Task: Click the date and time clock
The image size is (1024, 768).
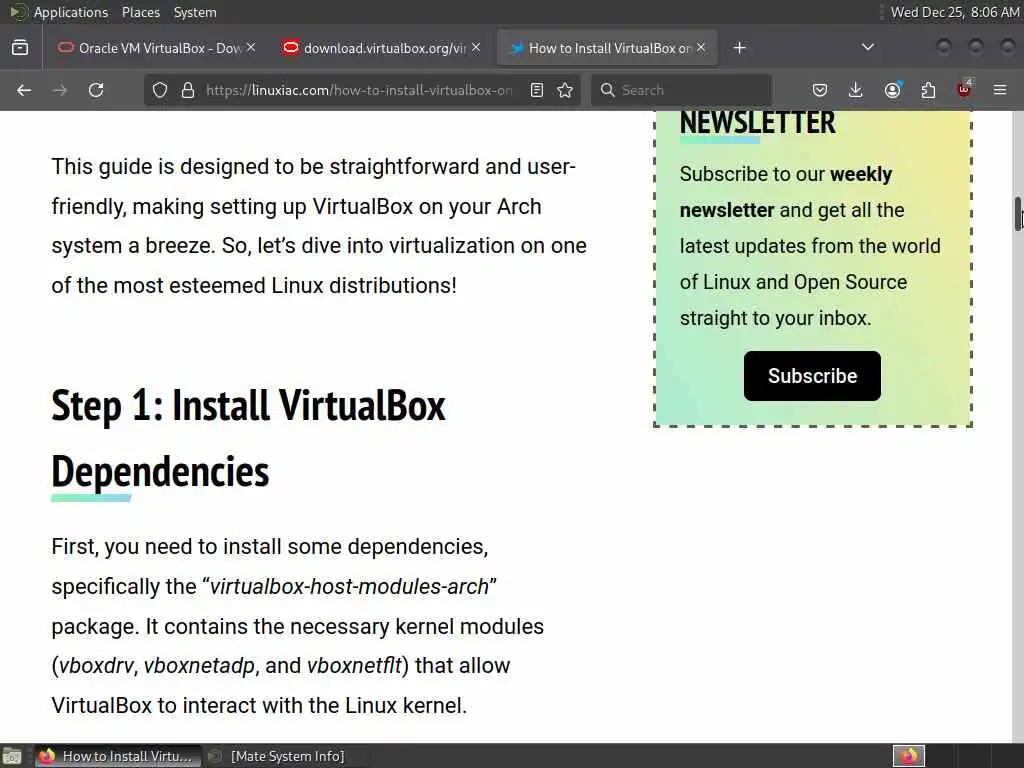Action: [x=955, y=12]
